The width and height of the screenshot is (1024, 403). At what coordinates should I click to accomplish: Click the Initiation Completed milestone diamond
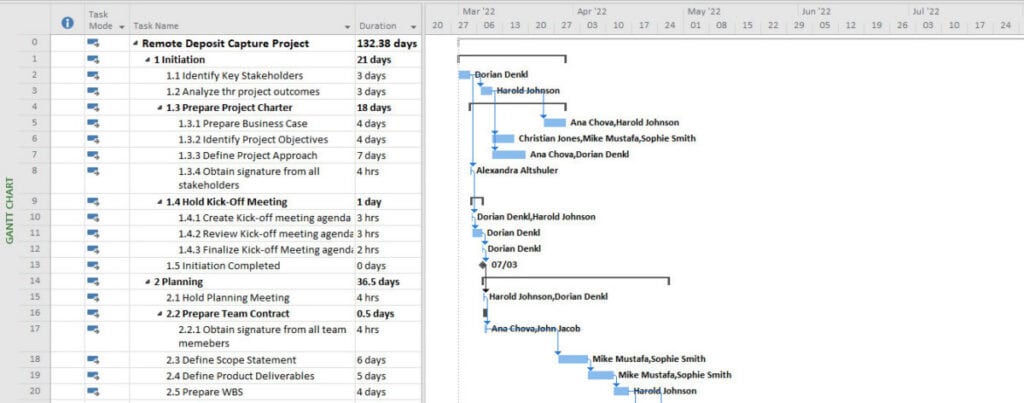(484, 265)
